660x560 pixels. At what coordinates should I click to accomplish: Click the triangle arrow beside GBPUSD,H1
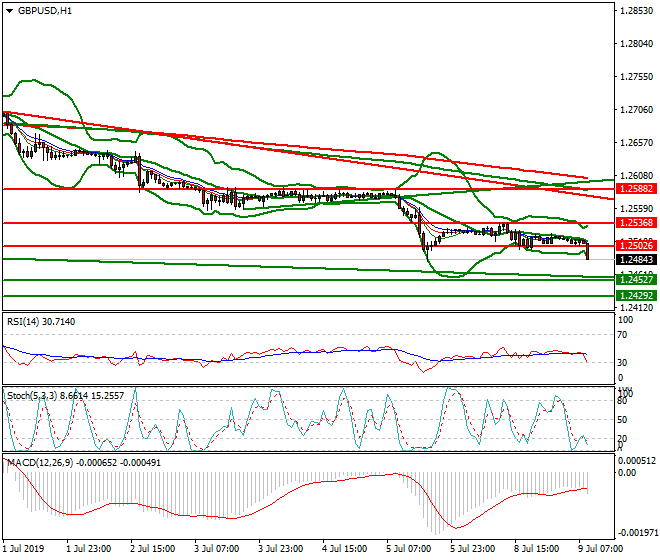click(x=9, y=11)
